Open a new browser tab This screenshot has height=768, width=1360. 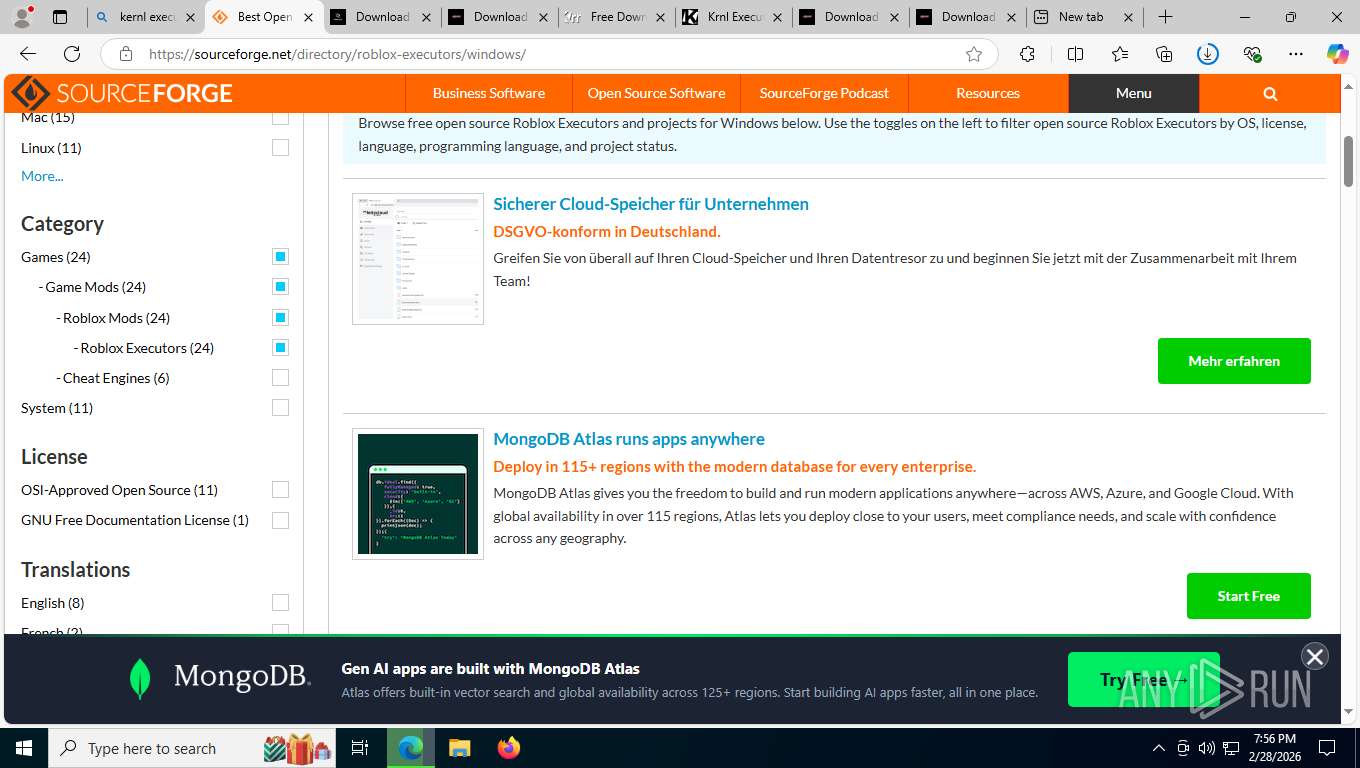pyautogui.click(x=1165, y=17)
